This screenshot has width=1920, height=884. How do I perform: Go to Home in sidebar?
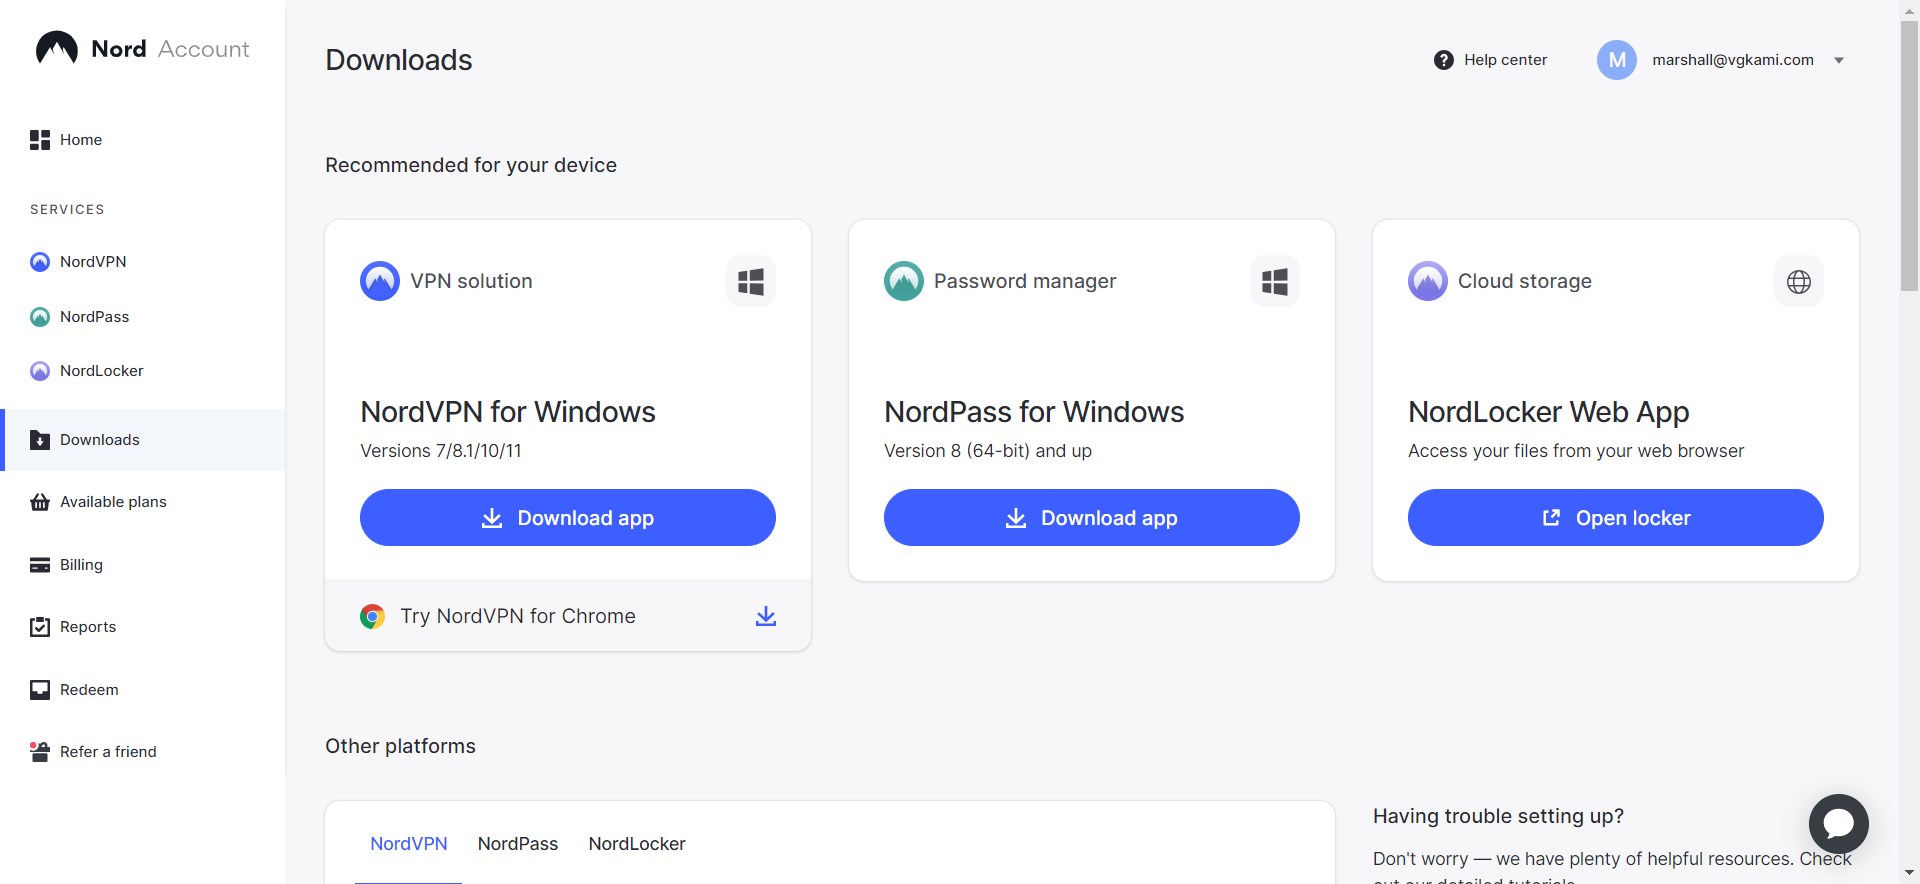(81, 140)
